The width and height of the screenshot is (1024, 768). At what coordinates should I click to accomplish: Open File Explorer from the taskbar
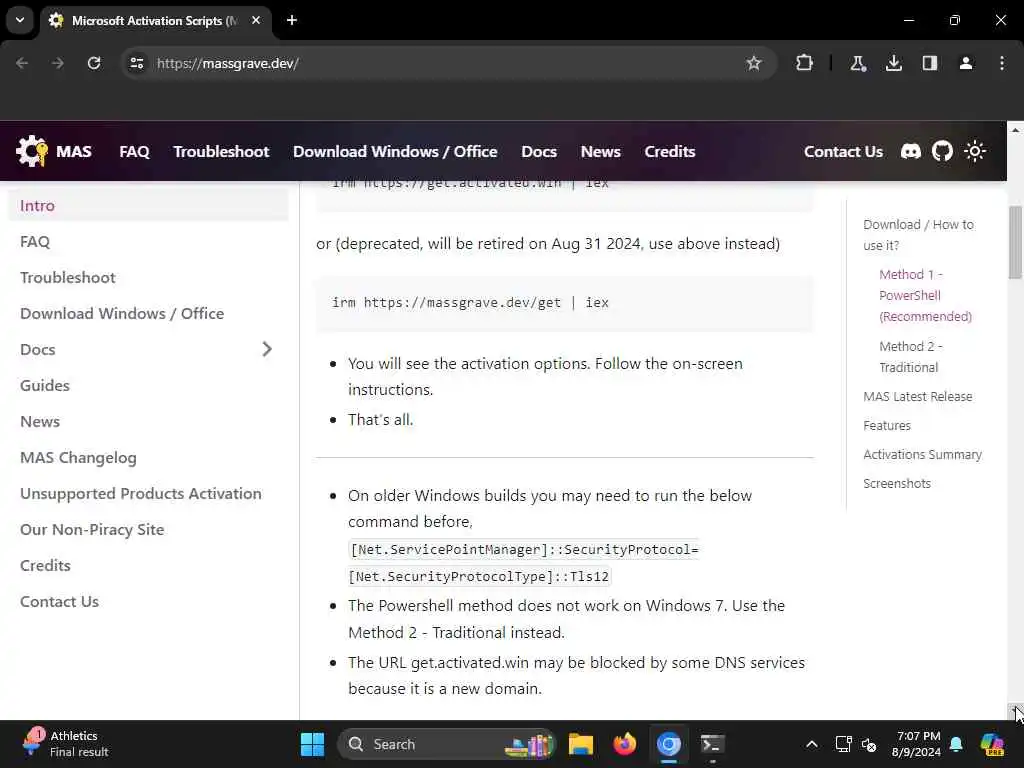tap(581, 744)
